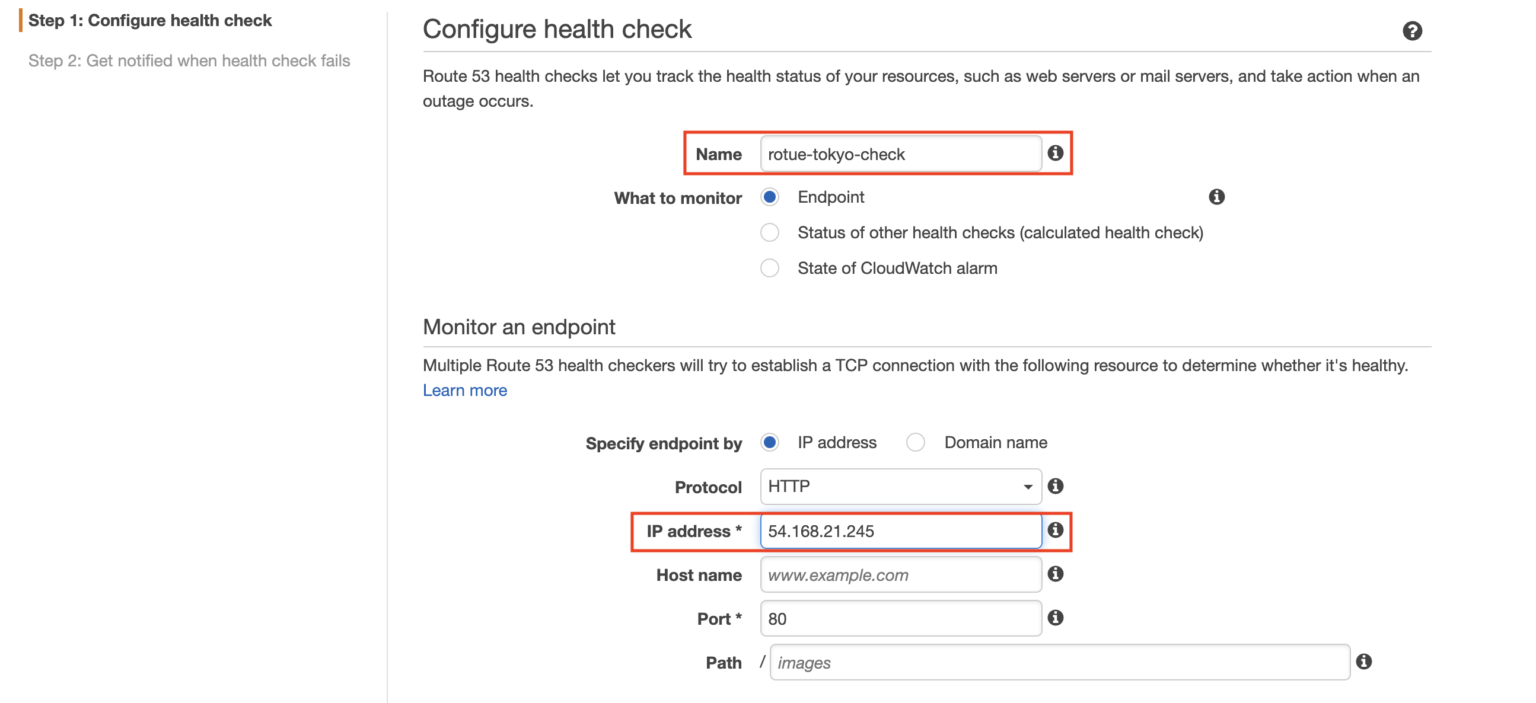Open the Protocol dropdown
Screen dimensions: 1536x703
[900, 487]
